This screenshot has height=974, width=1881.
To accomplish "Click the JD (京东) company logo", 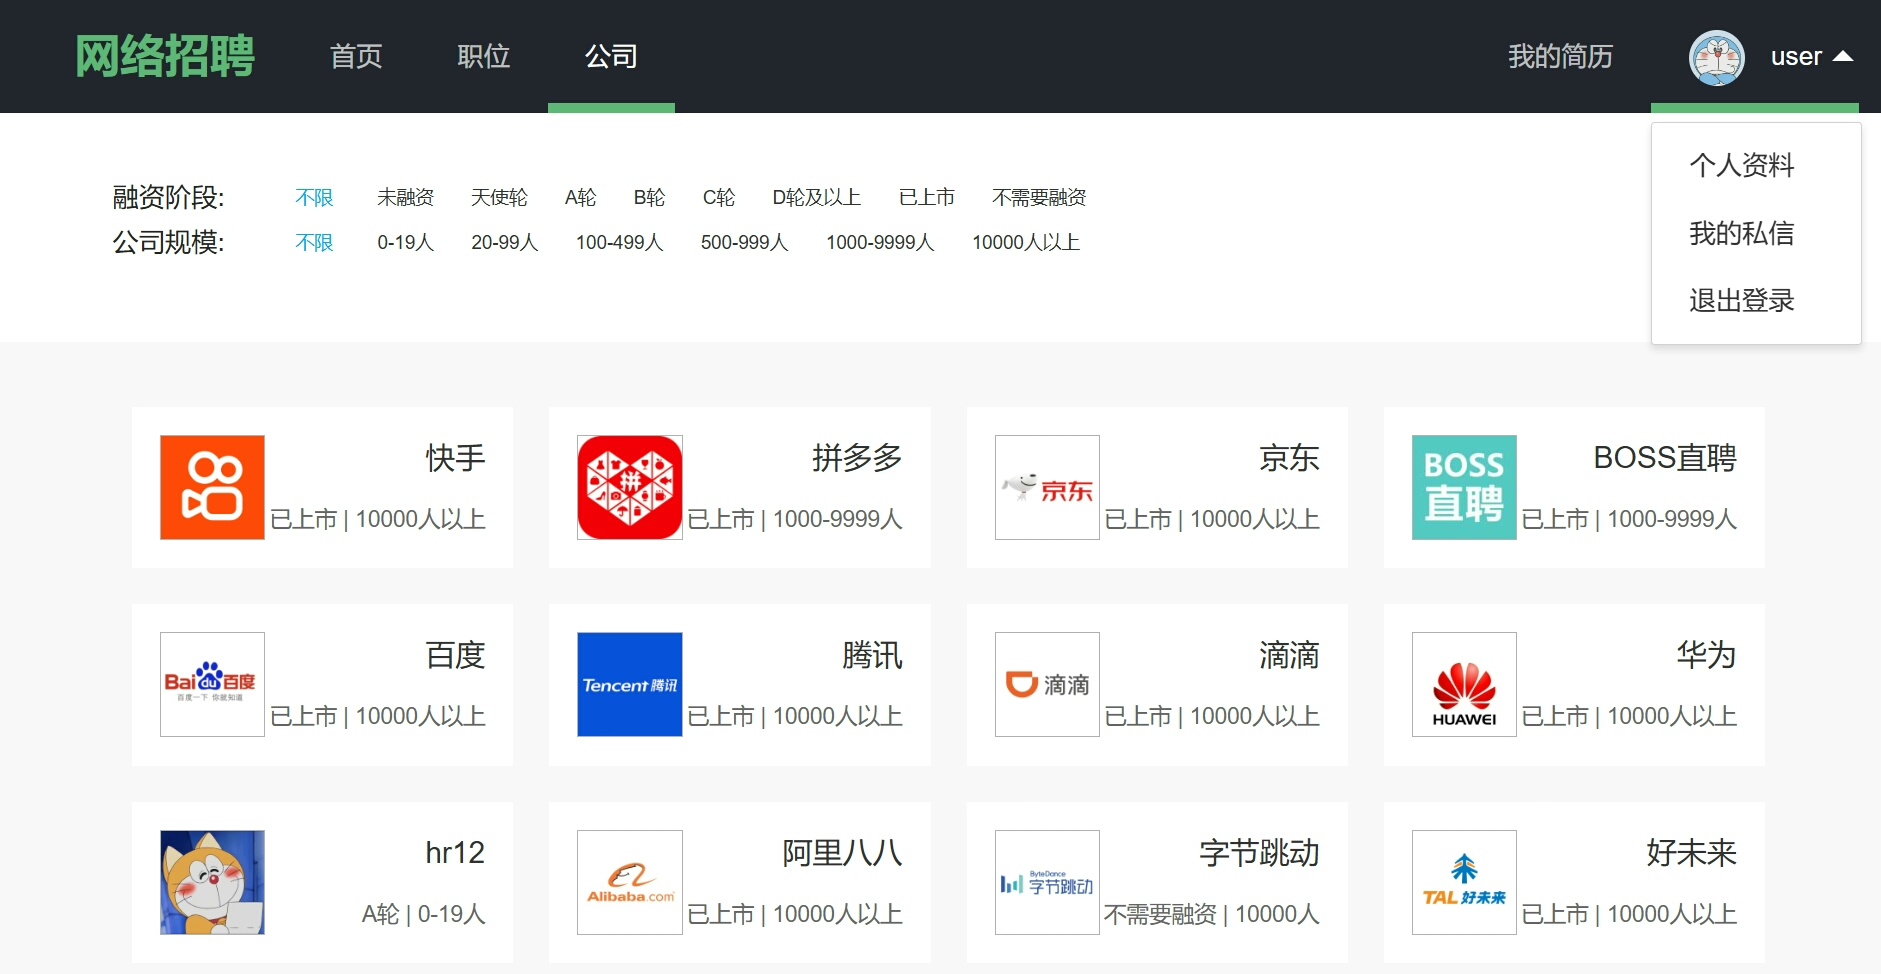I will [x=1047, y=487].
